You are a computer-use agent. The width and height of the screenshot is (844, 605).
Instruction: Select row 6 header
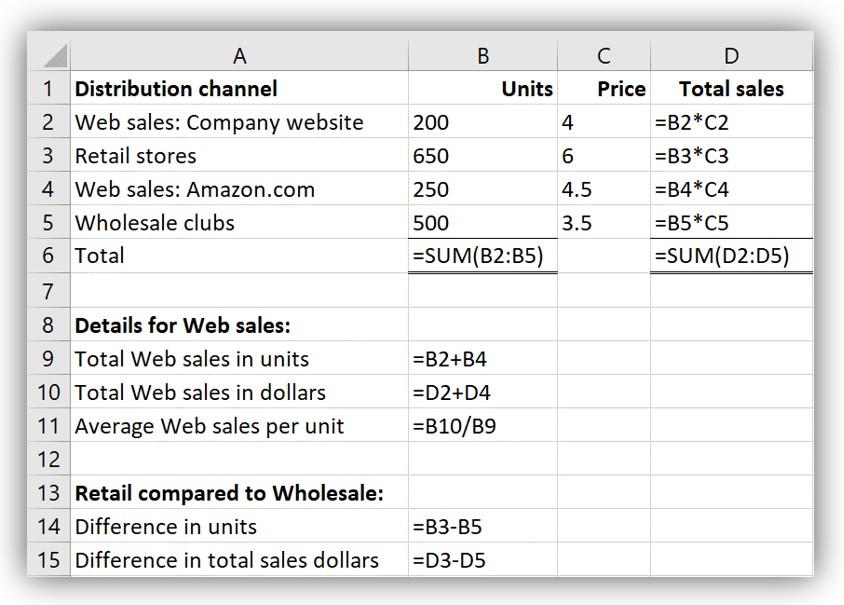48,256
